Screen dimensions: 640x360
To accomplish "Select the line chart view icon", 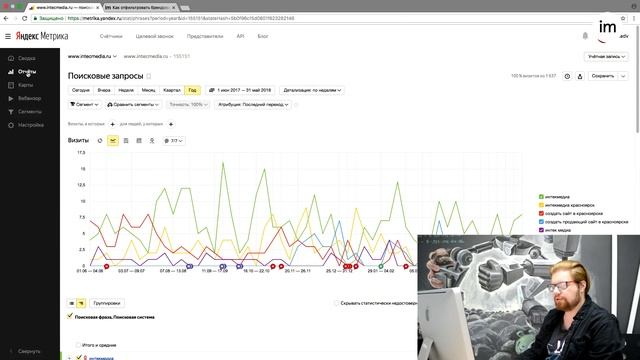I will tap(113, 140).
